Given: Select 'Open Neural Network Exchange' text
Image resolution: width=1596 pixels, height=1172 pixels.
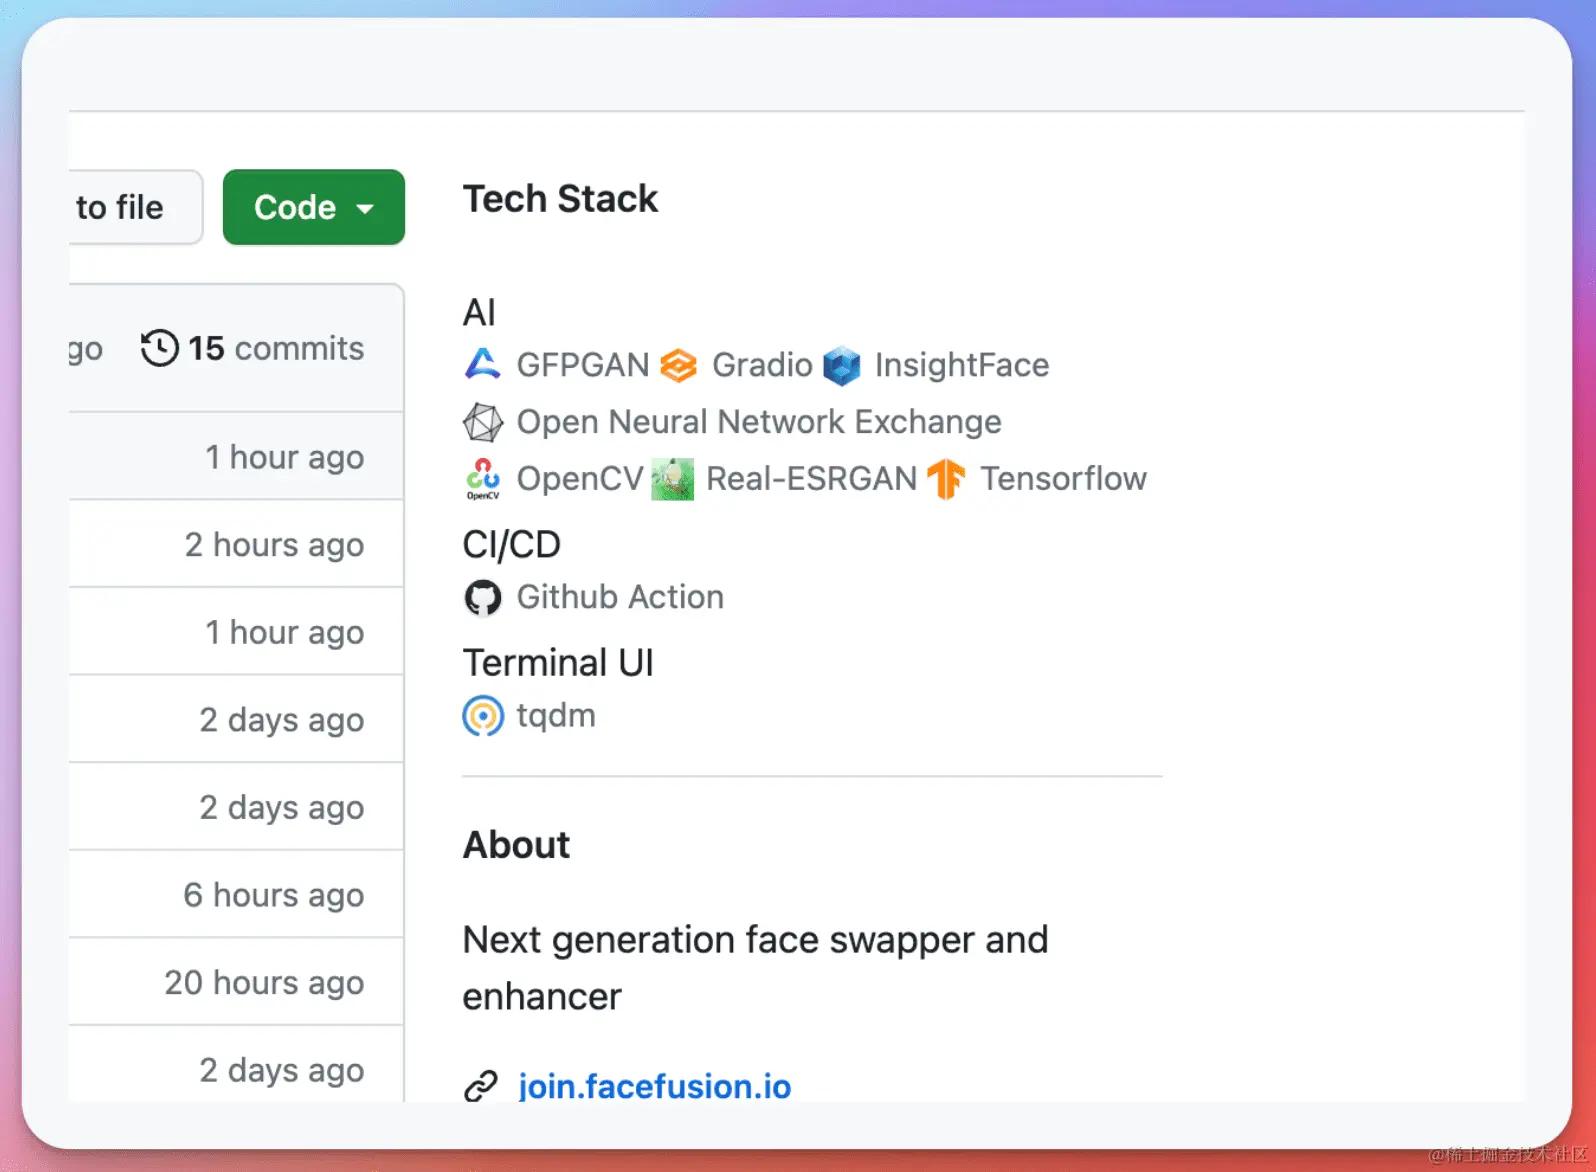Looking at the screenshot, I should [759, 422].
